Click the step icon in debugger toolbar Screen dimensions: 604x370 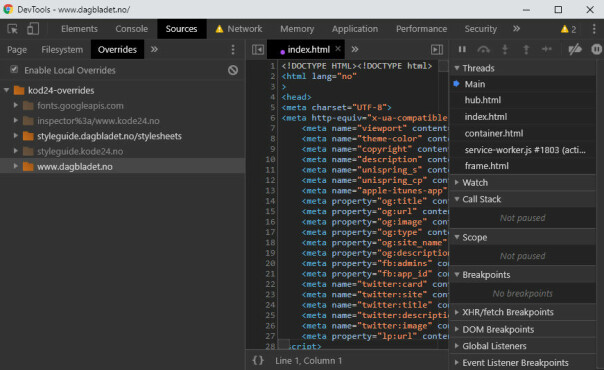[x=547, y=49]
